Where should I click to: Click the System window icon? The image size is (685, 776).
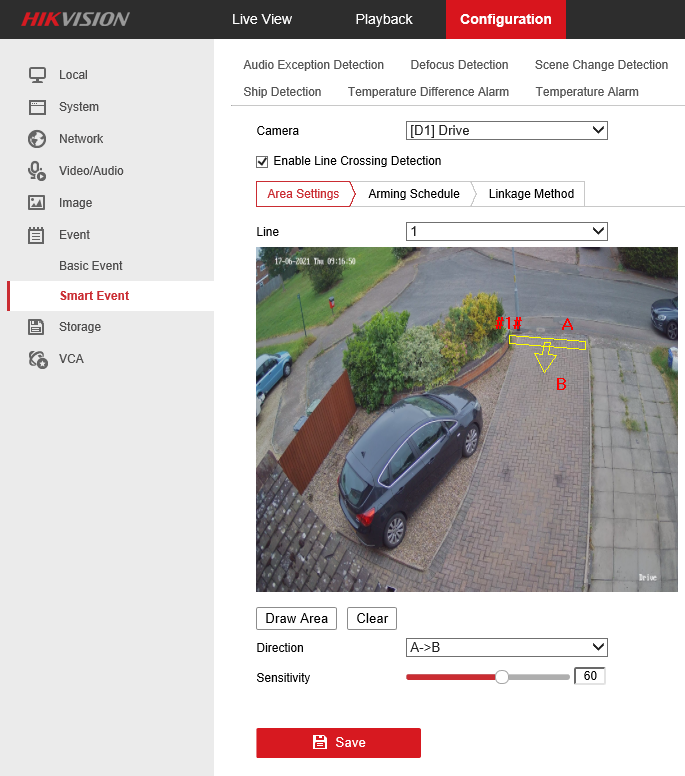pyautogui.click(x=37, y=107)
